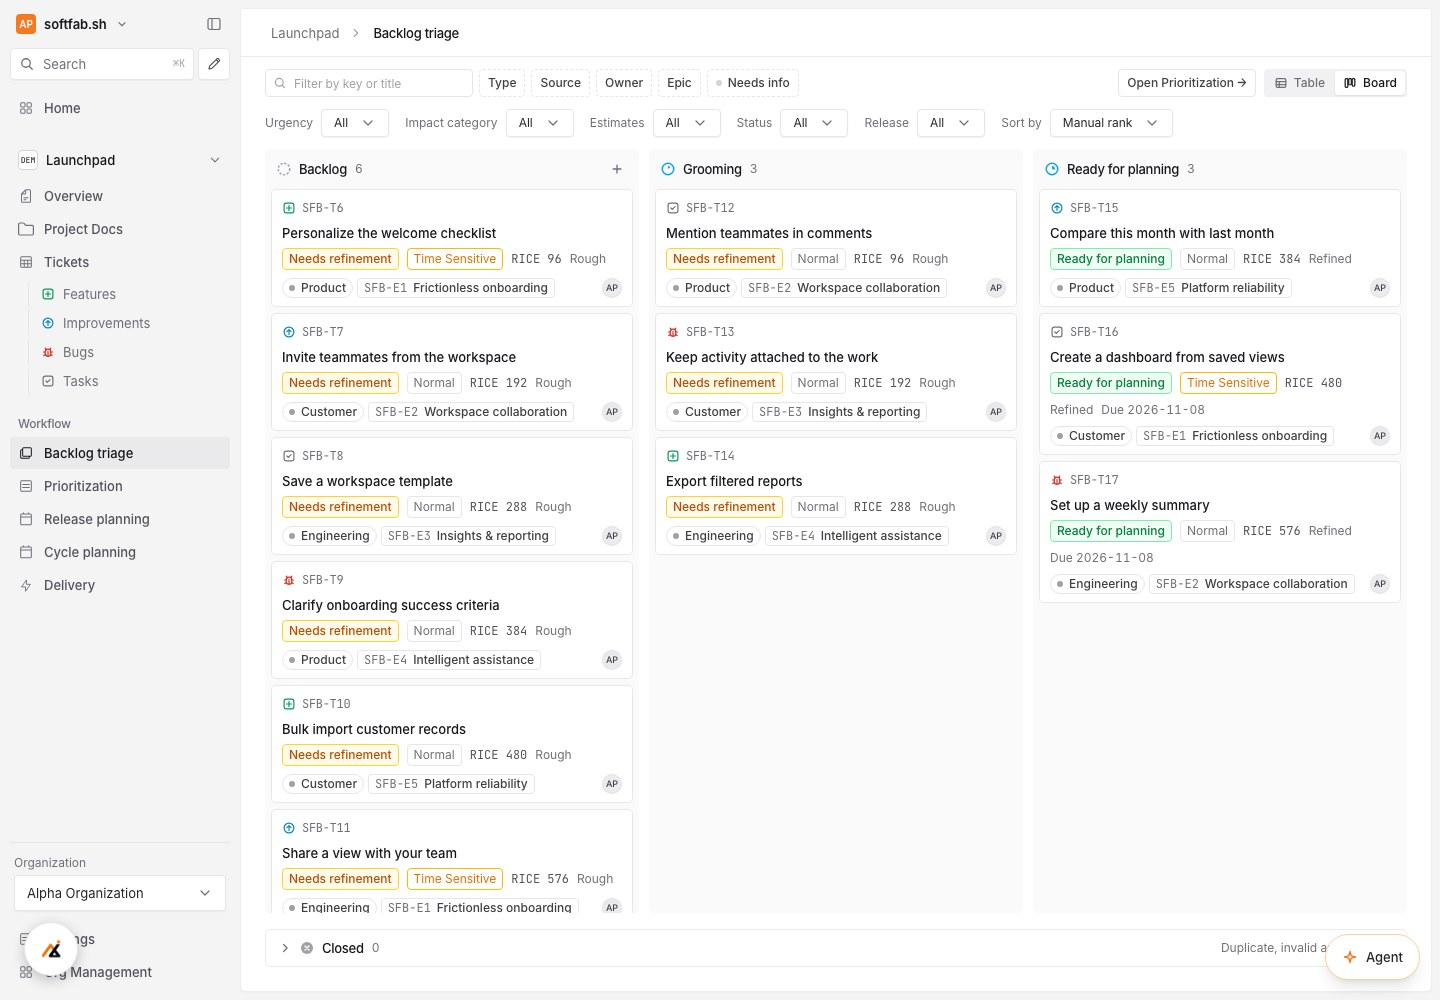Click the Overview icon in sidebar
The image size is (1440, 1000).
pos(26,196)
